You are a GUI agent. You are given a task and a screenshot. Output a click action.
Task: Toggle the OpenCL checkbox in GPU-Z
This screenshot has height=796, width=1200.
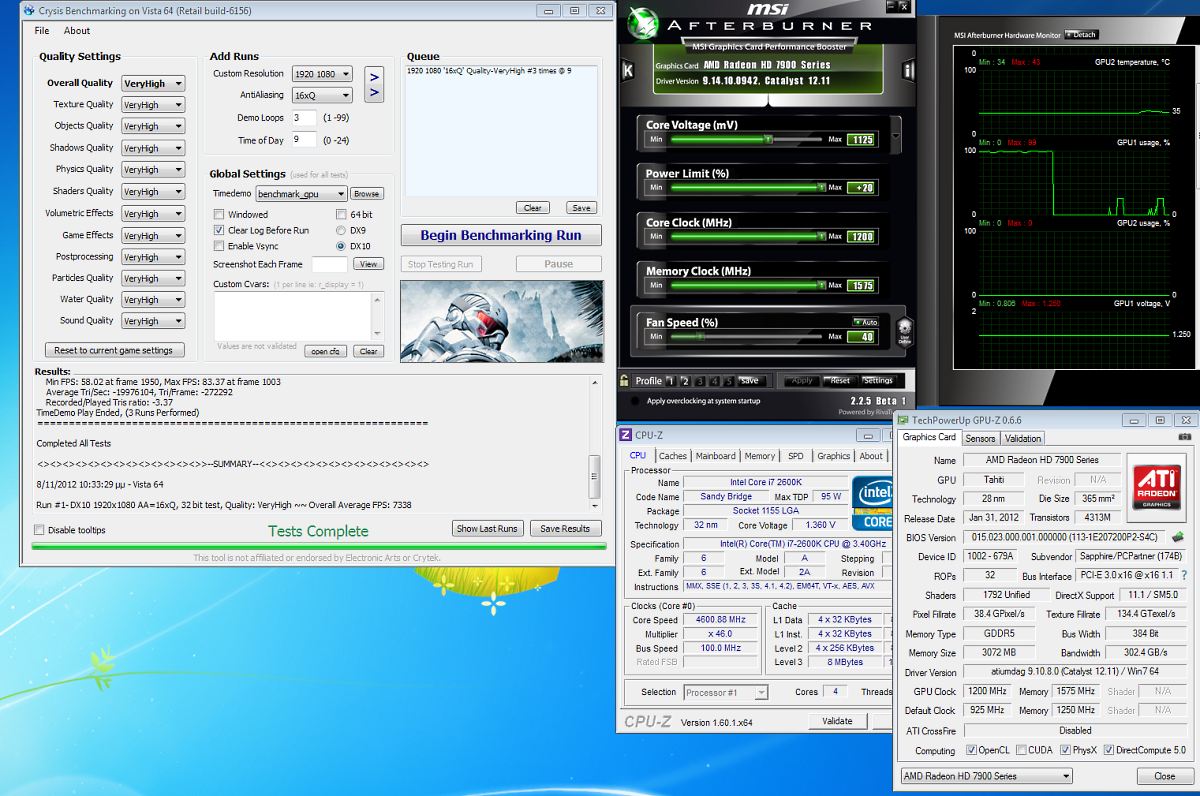click(972, 750)
